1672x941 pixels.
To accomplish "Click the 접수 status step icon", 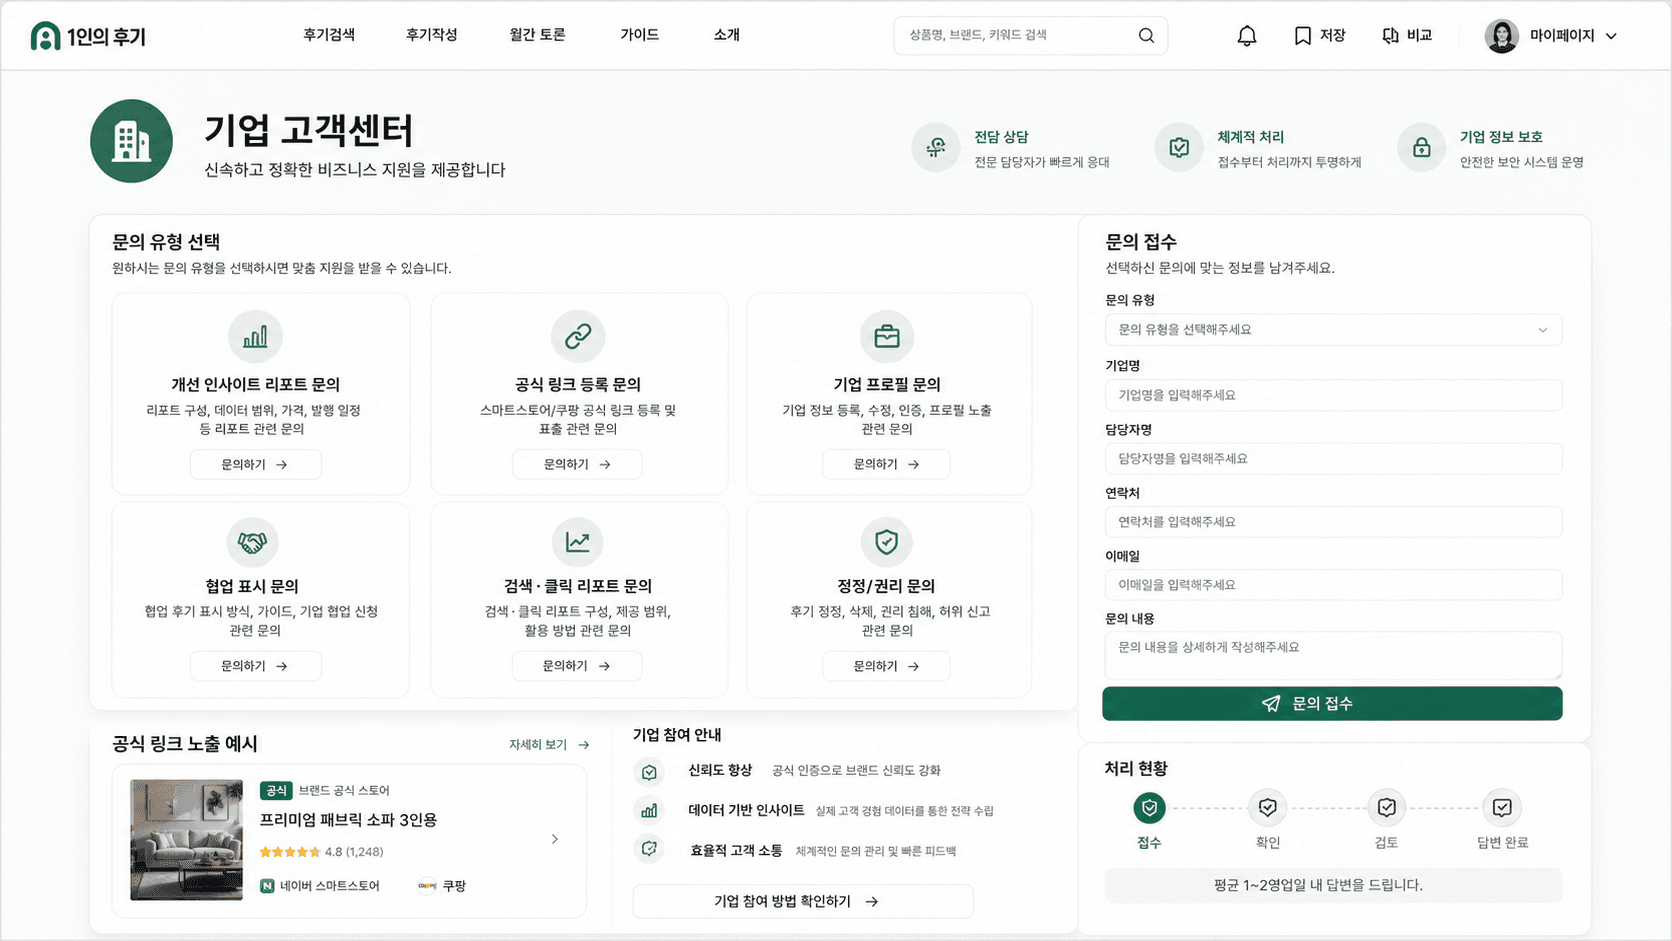I will [x=1149, y=807].
